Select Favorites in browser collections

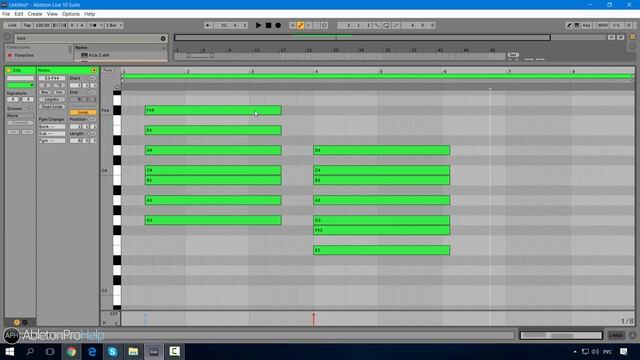click(24, 55)
